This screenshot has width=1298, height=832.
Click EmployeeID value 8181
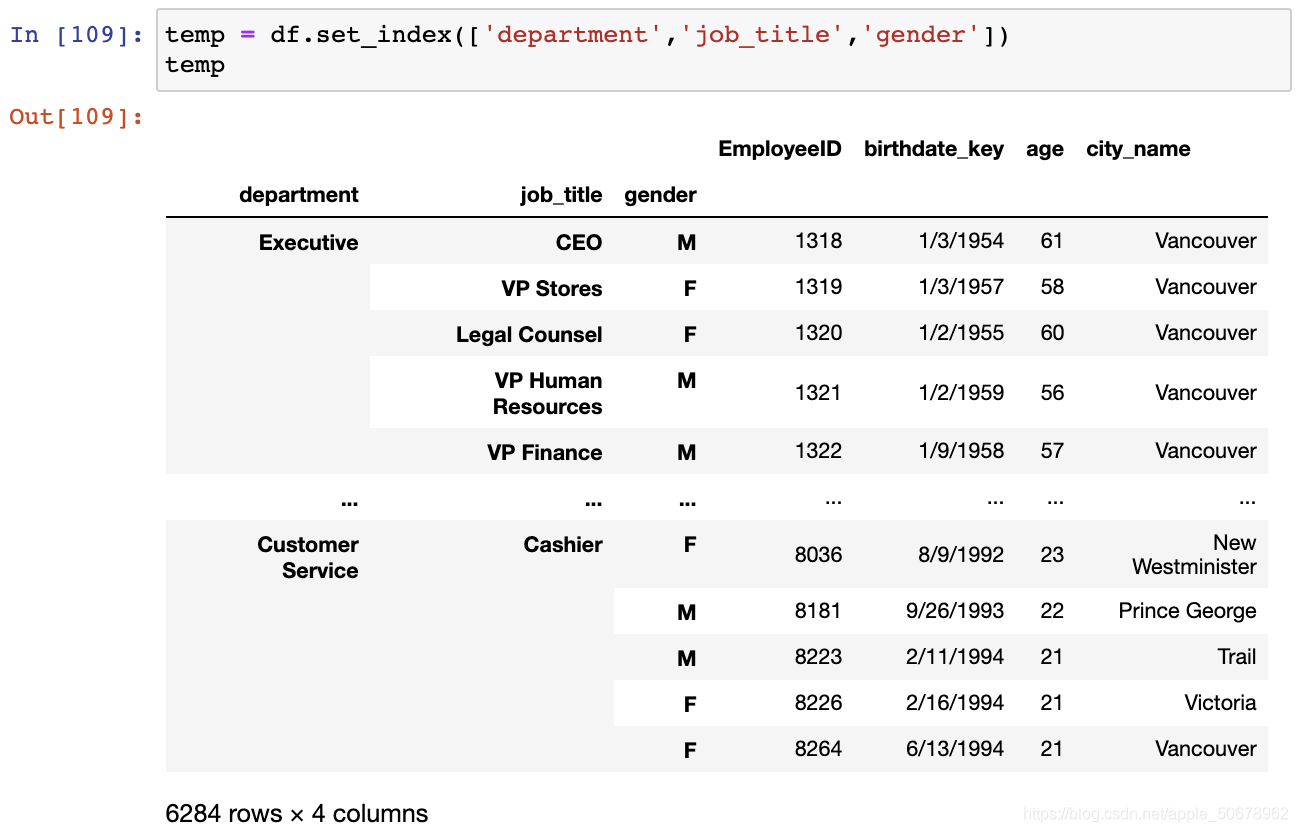click(x=818, y=611)
